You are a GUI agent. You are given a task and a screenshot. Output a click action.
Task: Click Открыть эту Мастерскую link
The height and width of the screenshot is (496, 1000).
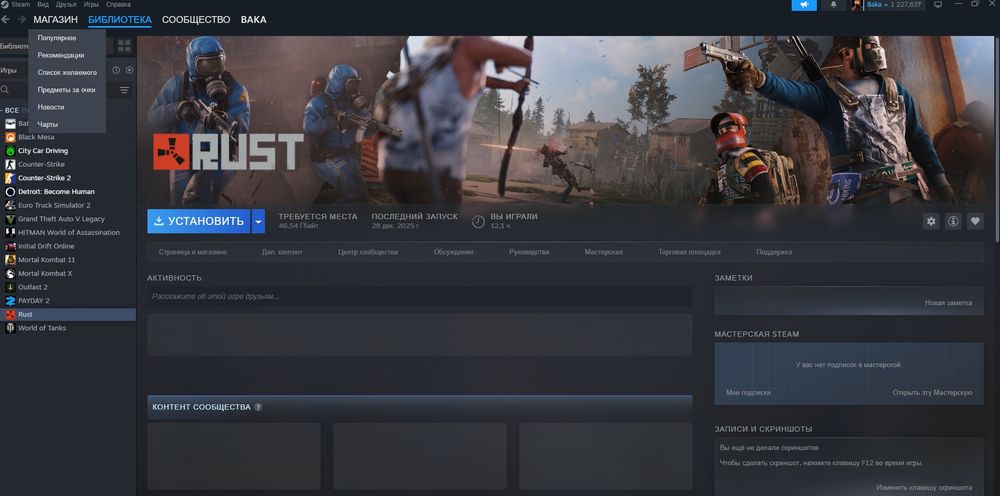point(932,393)
